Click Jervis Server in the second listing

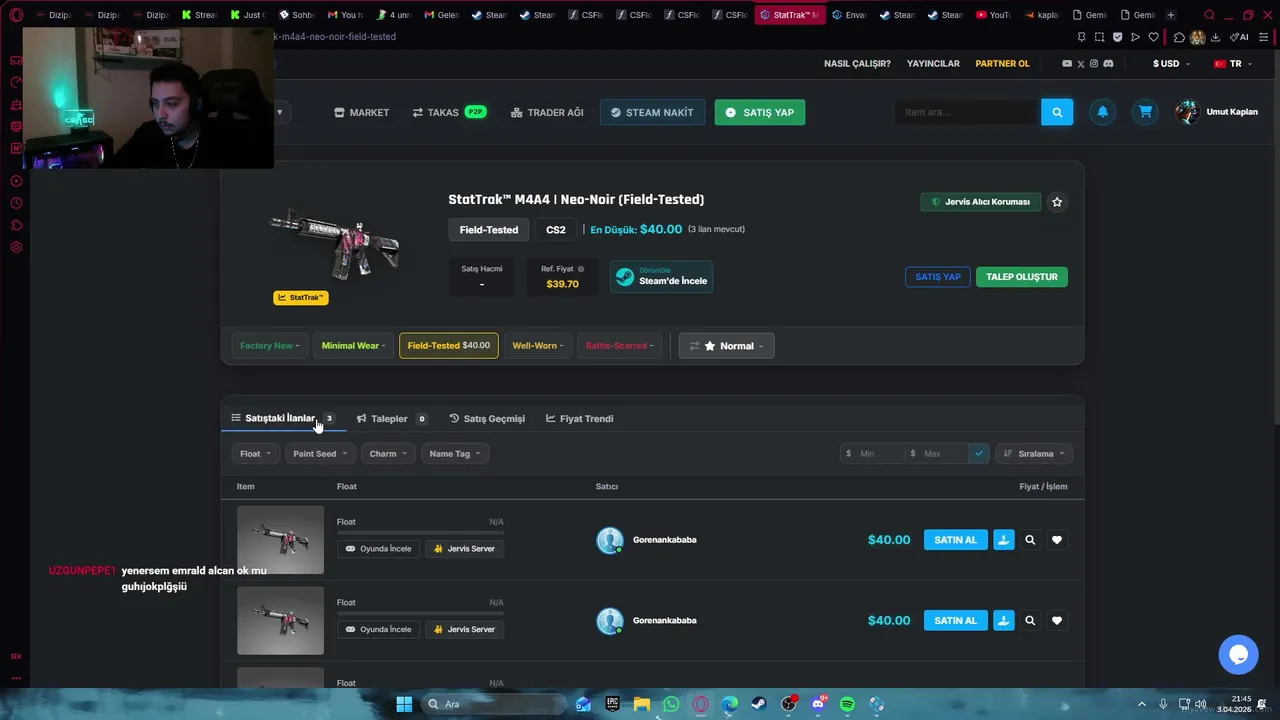[464, 630]
